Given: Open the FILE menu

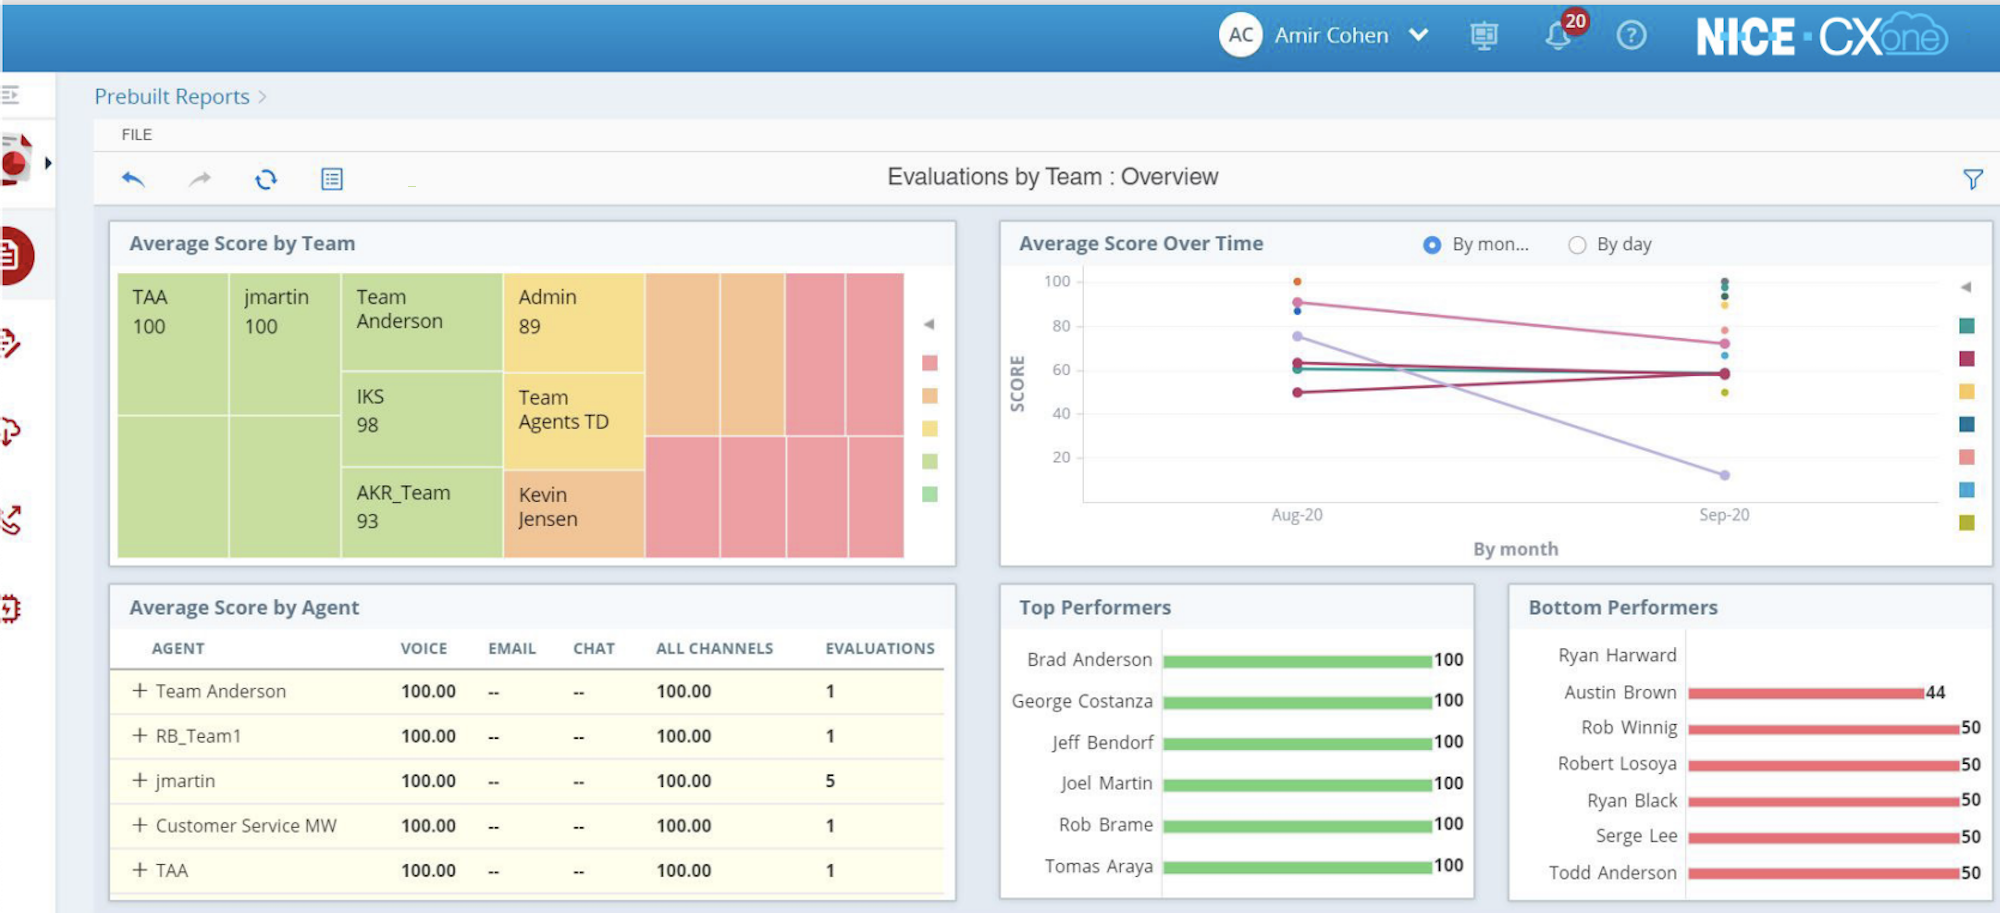Looking at the screenshot, I should click(137, 134).
